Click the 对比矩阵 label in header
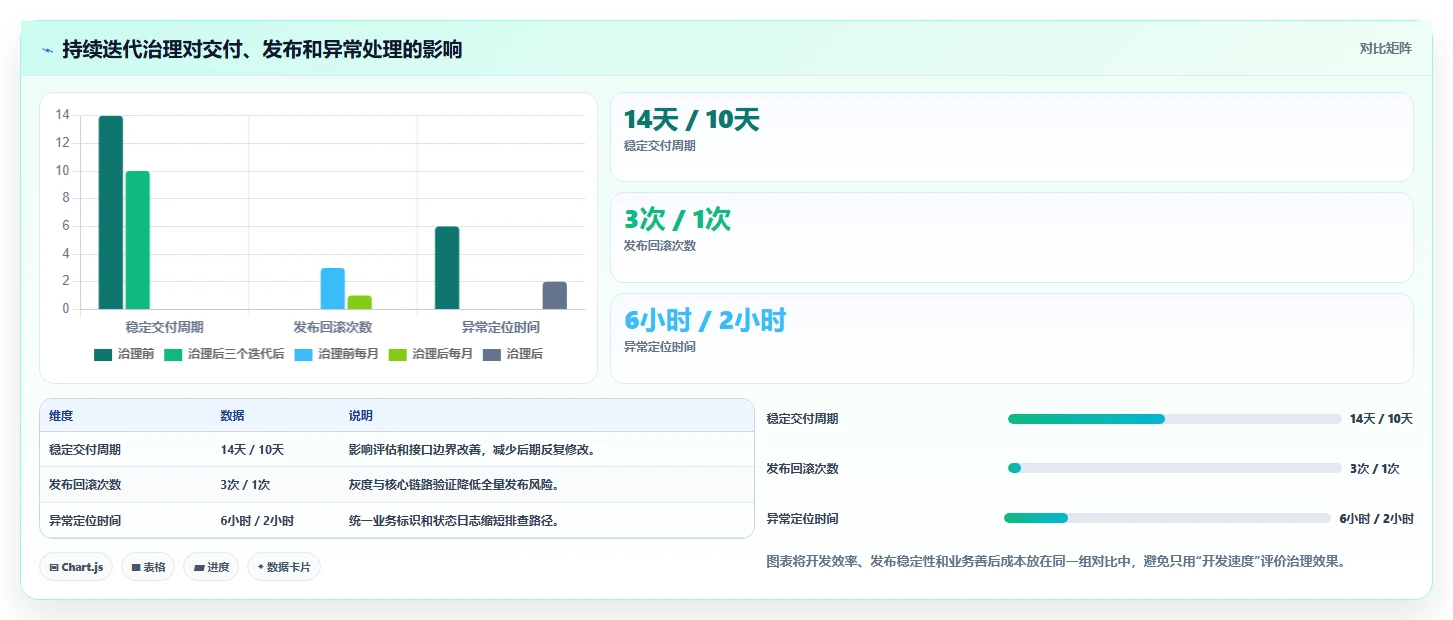Image resolution: width=1453 pixels, height=620 pixels. pos(1385,49)
